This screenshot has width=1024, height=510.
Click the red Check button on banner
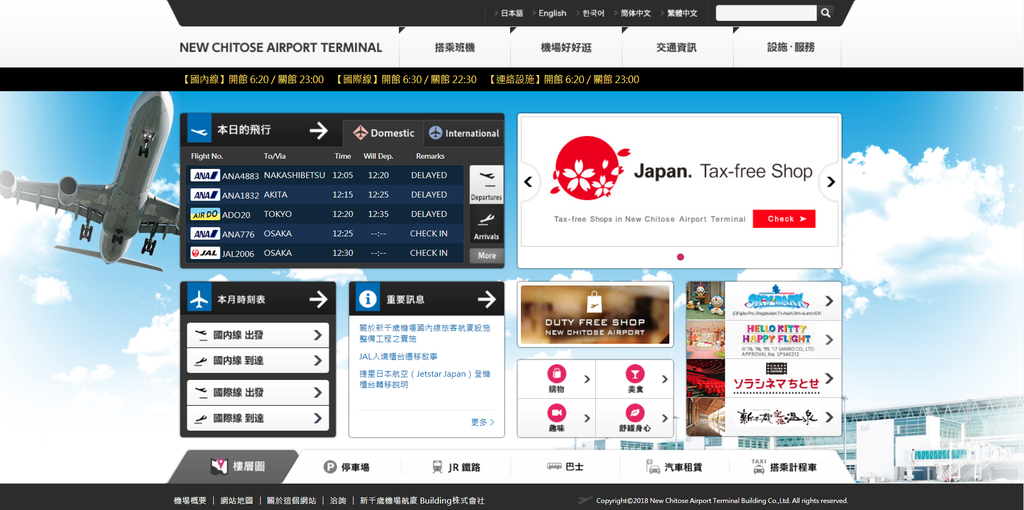784,219
